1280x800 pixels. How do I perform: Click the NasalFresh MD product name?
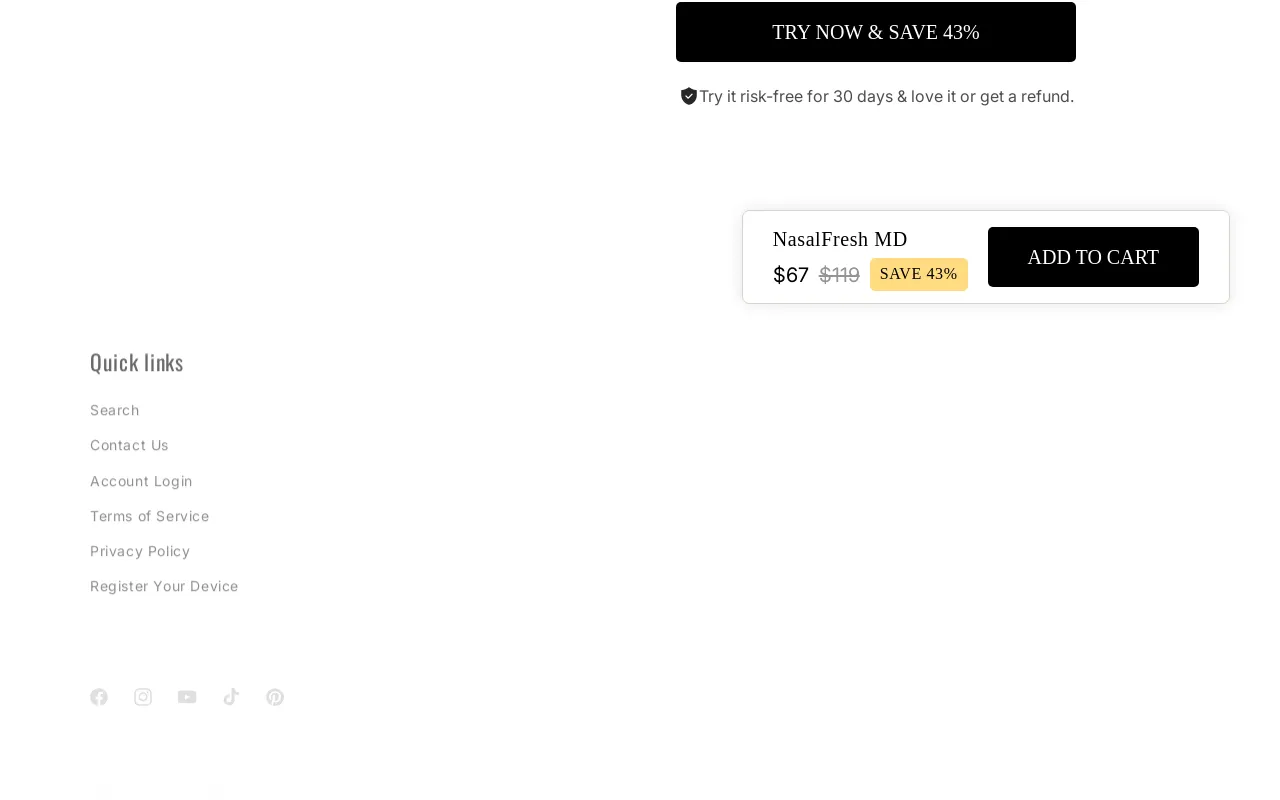[x=840, y=239]
